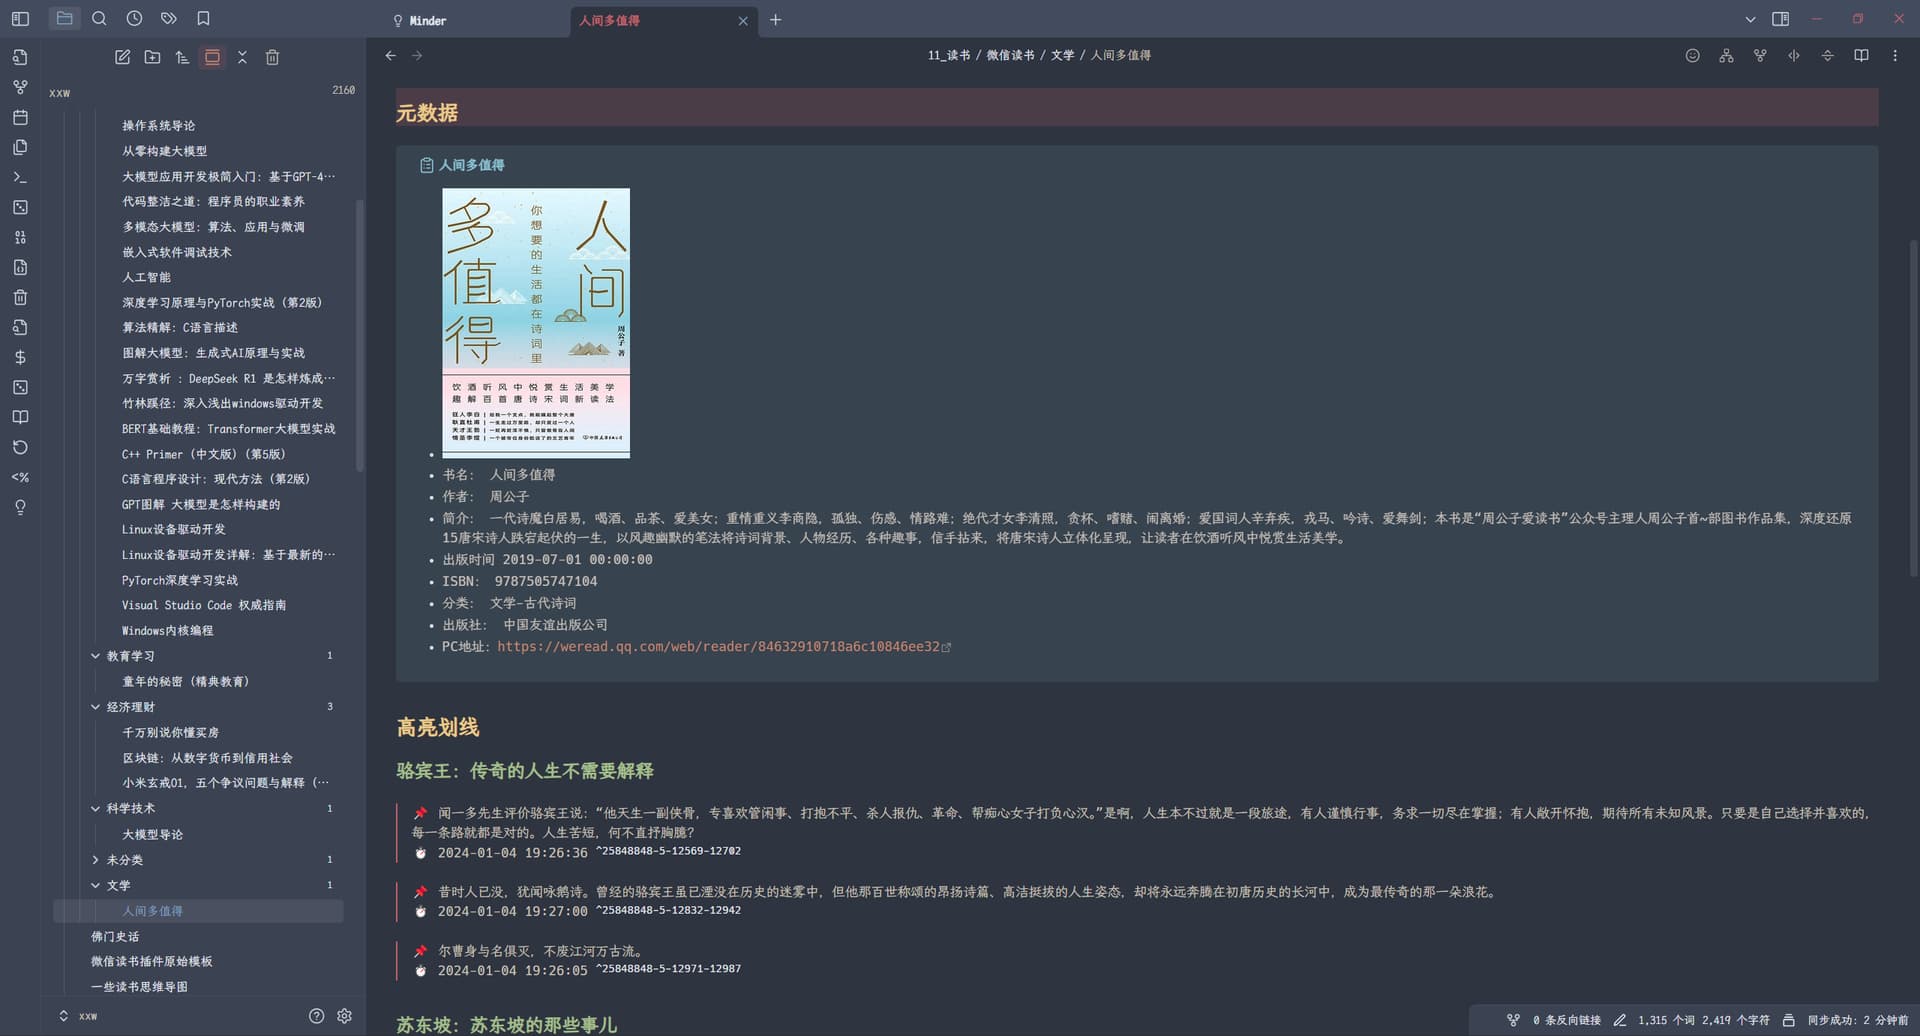Open daily note calendar ribbon icon
The image size is (1920, 1036).
coord(20,117)
